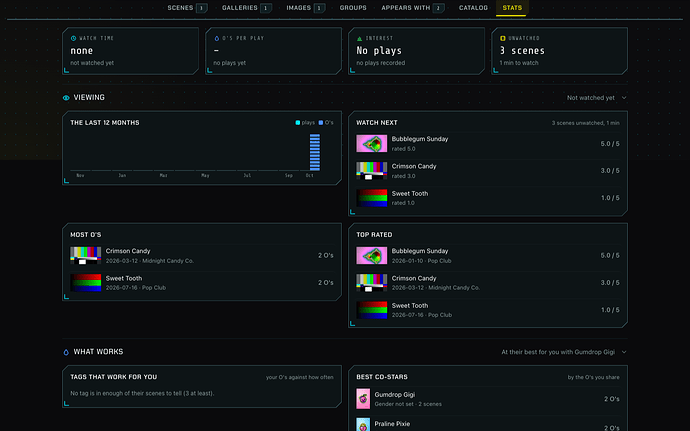The image size is (690, 431).
Task: Click '5.0 / 5' rating in Watch Next
Action: (610, 144)
